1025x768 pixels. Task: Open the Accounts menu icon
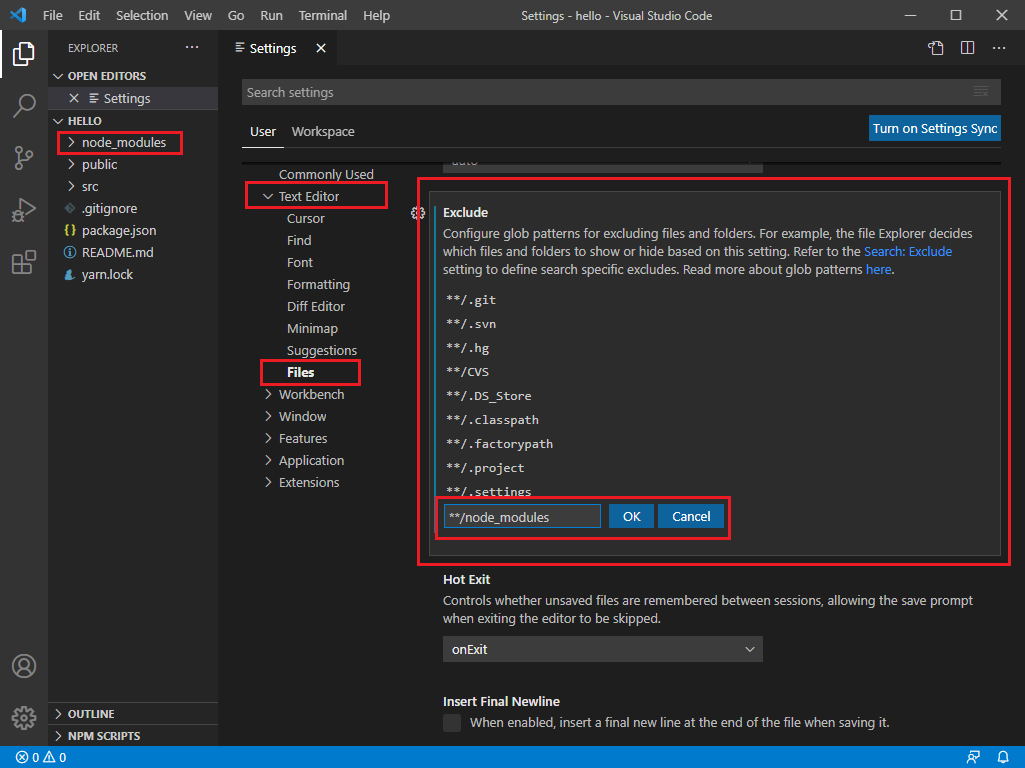click(x=24, y=666)
